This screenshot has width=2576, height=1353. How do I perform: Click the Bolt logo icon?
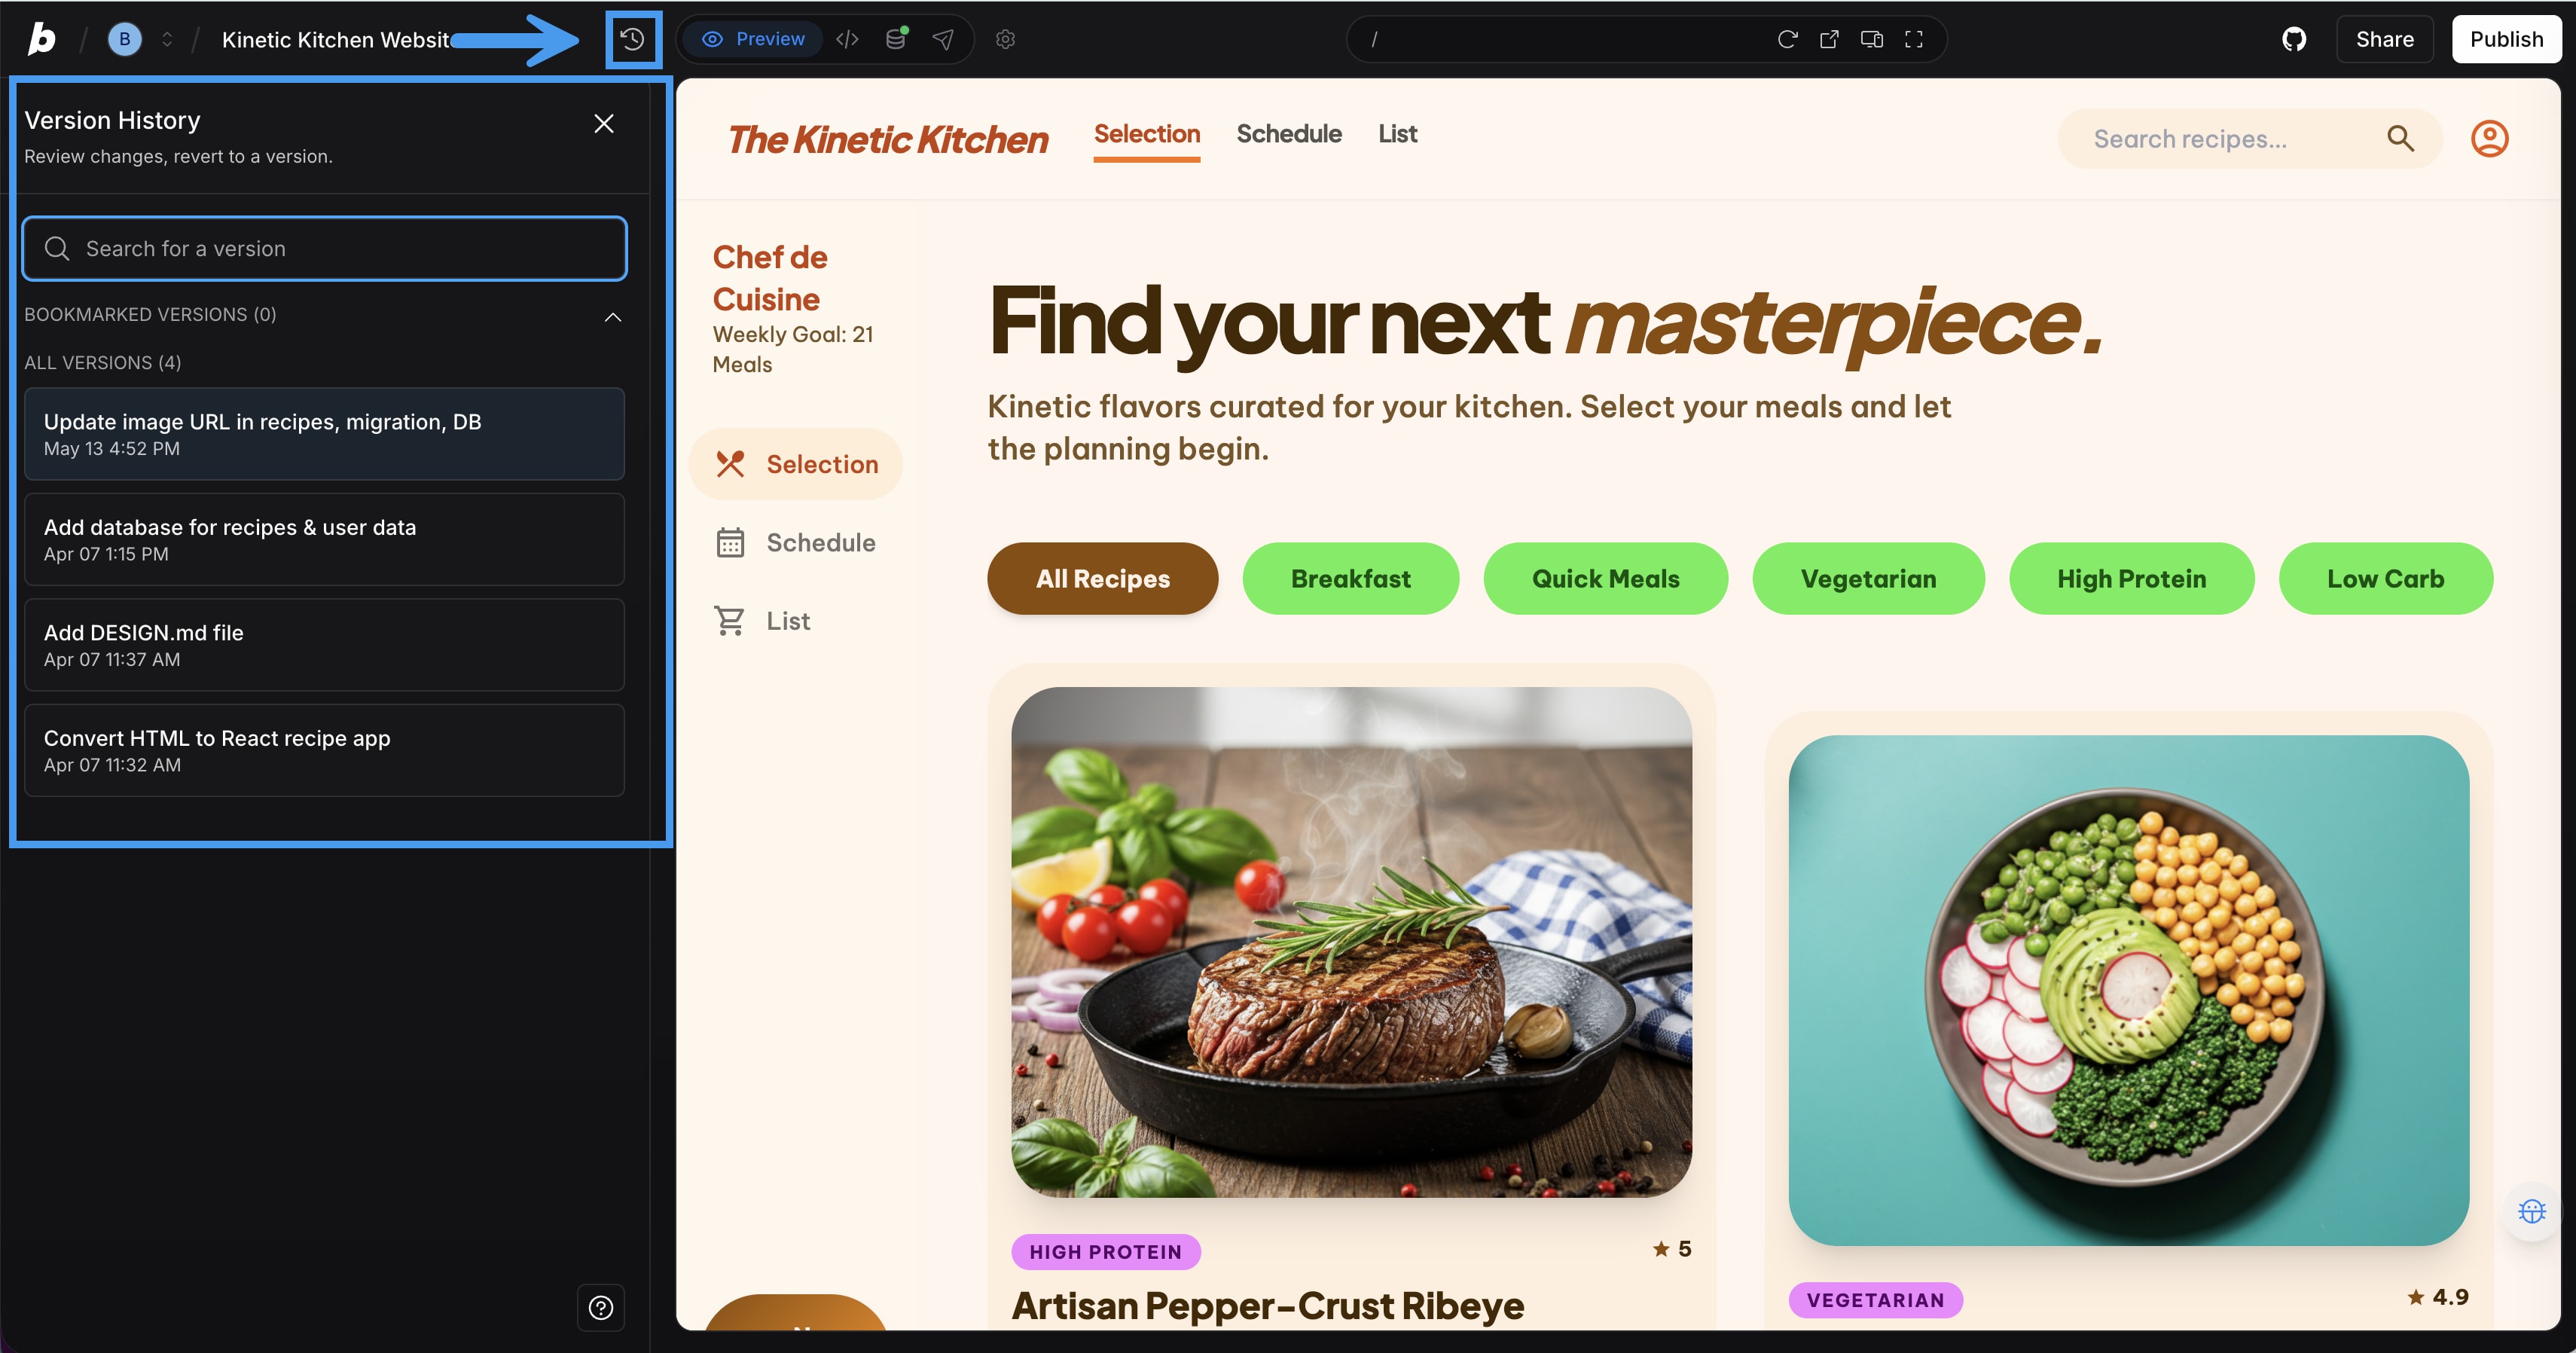[41, 39]
